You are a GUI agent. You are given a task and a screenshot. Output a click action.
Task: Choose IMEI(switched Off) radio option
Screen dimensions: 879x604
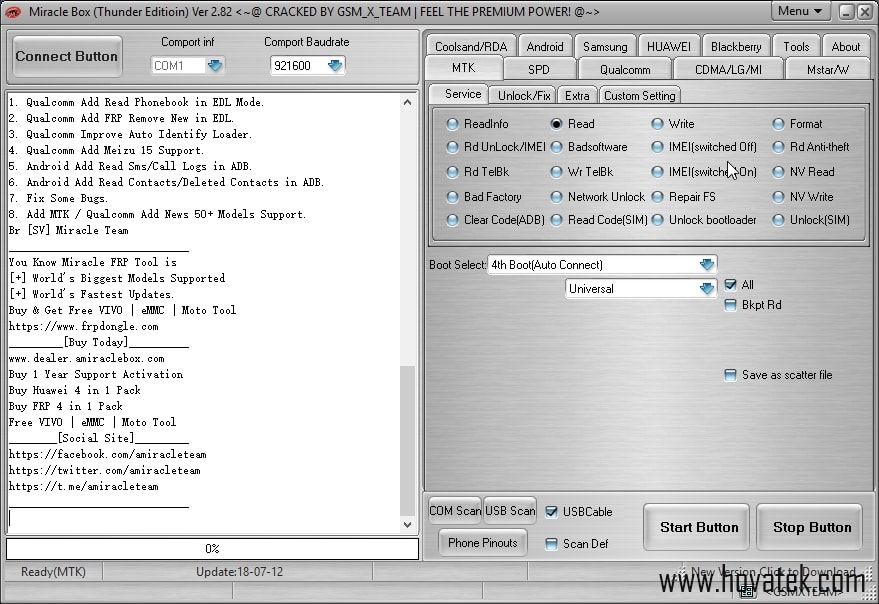(657, 147)
